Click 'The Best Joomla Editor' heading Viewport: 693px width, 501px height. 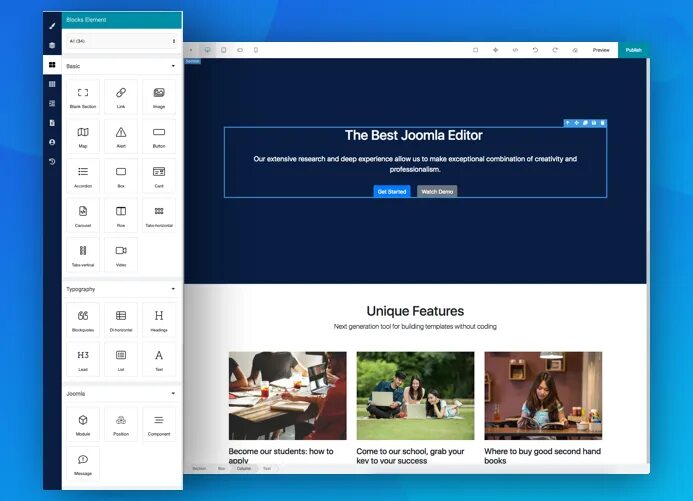(x=414, y=135)
